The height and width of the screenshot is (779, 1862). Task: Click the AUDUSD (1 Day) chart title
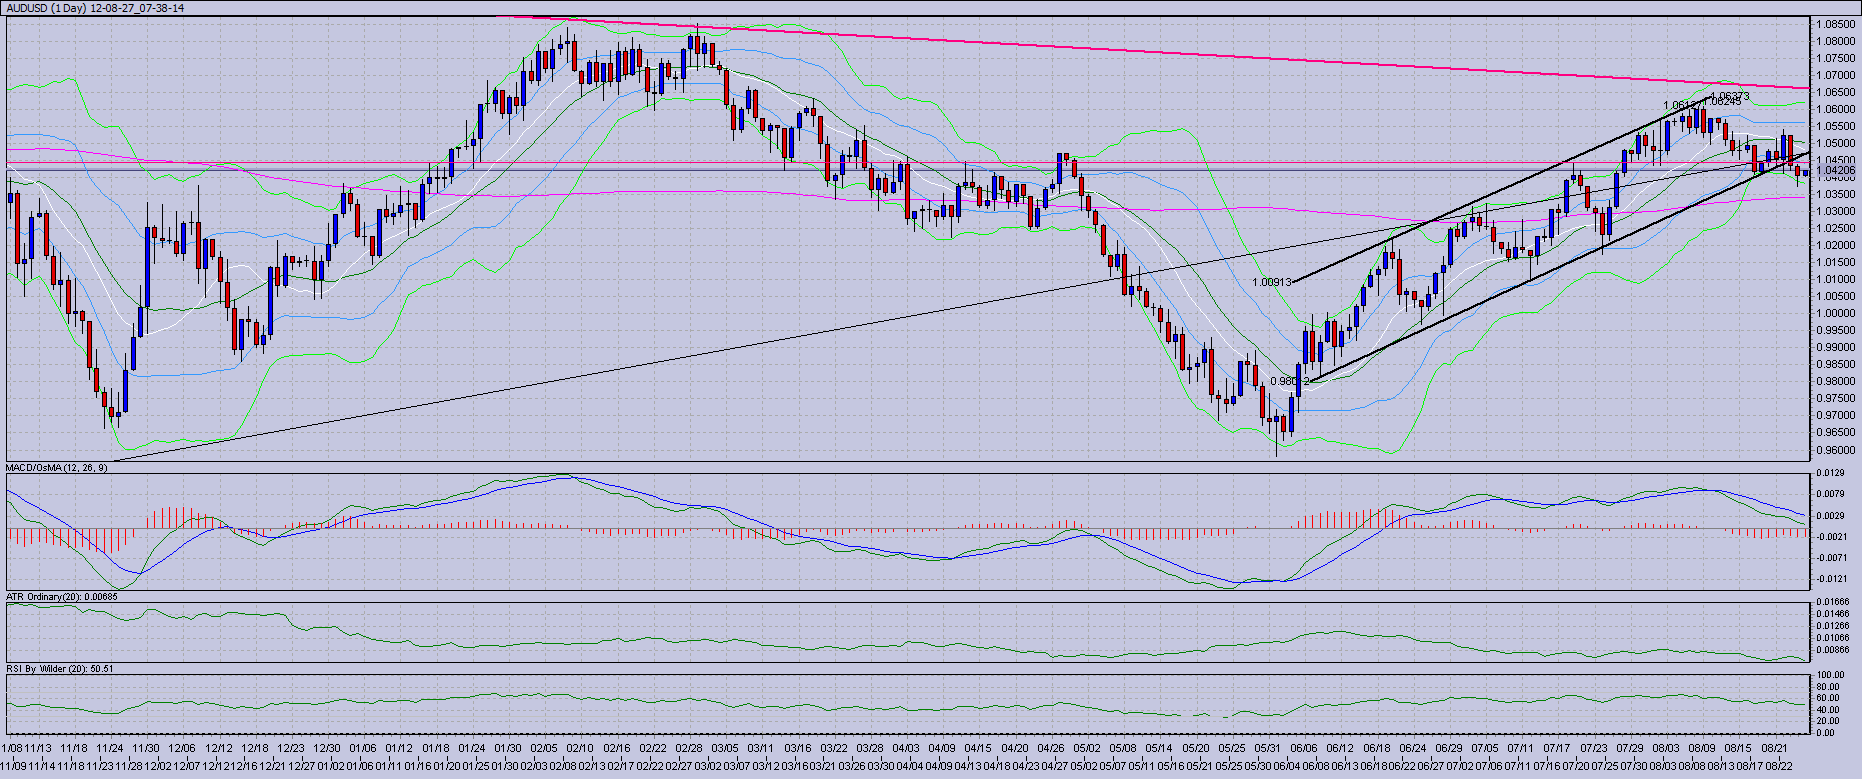[95, 8]
